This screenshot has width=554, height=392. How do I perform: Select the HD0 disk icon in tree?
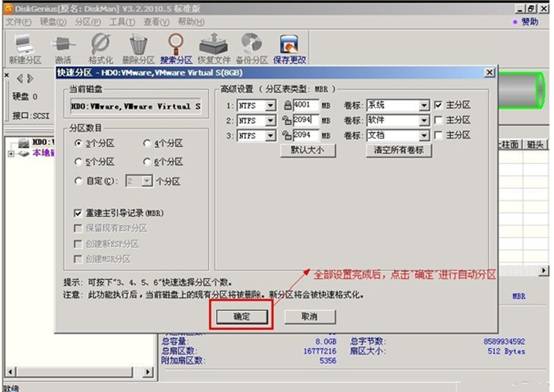(x=24, y=143)
